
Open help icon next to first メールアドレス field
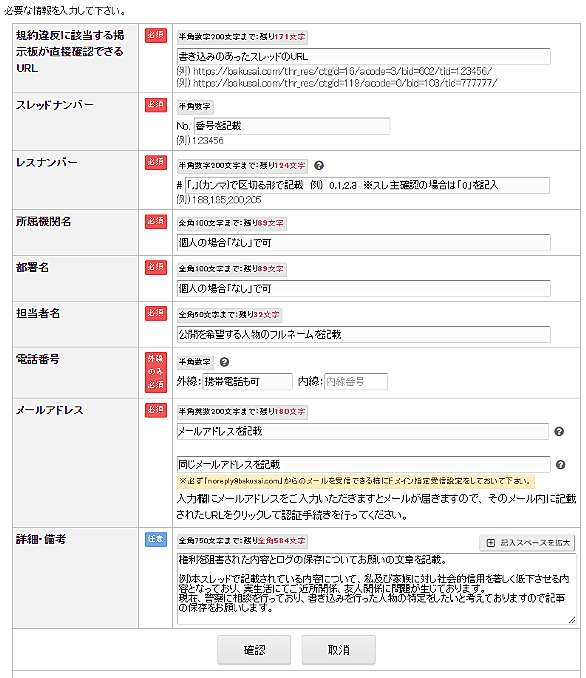pyautogui.click(x=559, y=432)
